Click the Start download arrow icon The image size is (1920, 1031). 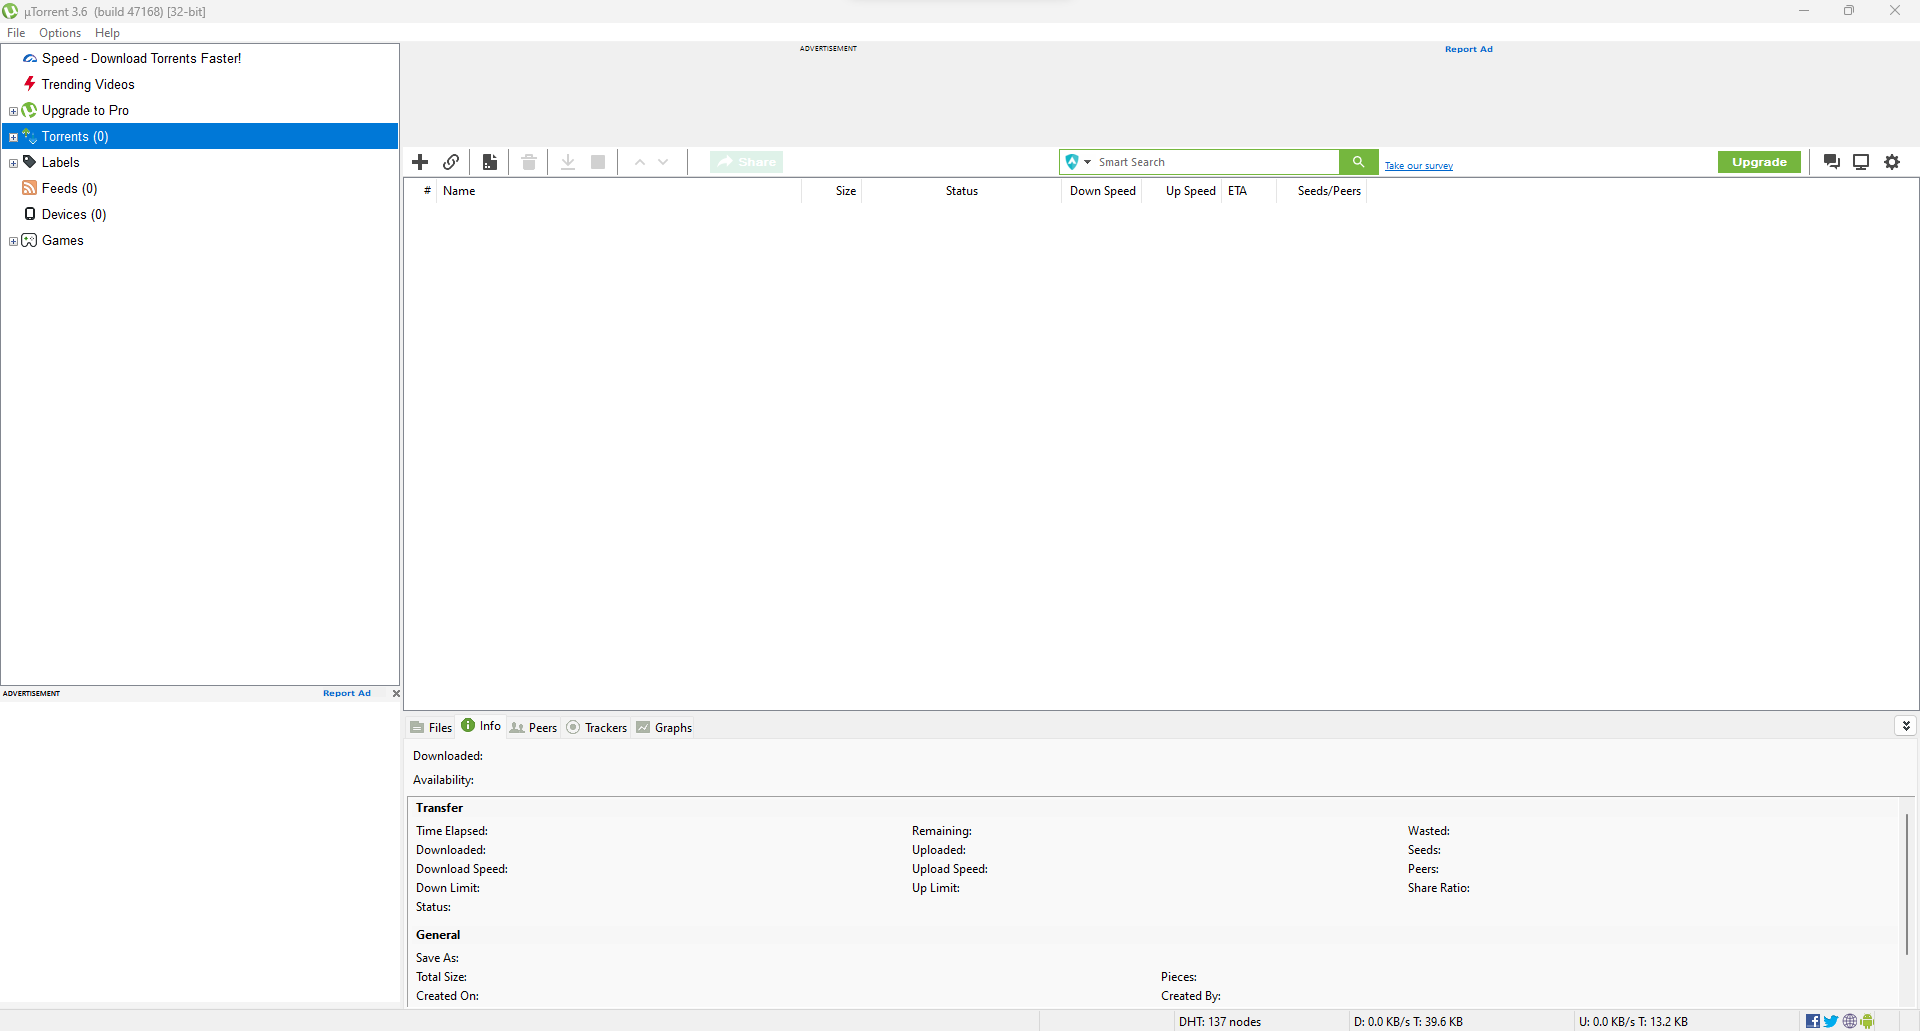pos(568,162)
